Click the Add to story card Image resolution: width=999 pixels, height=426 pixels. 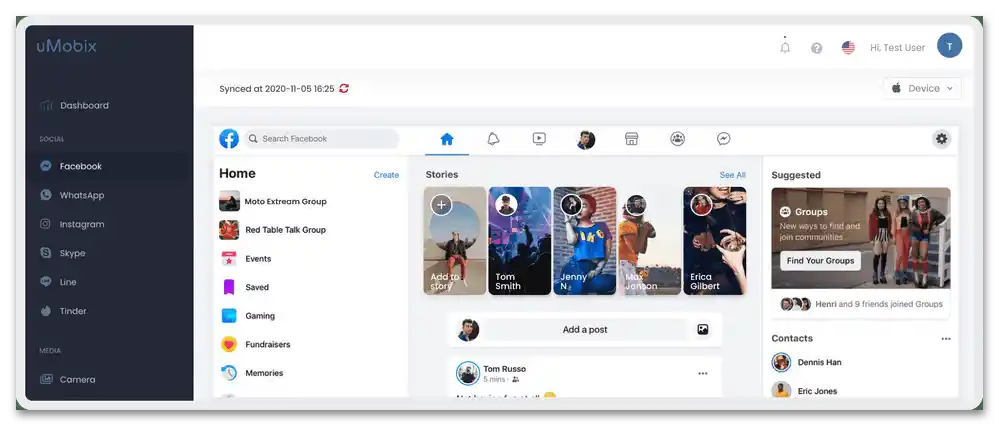[x=455, y=241]
